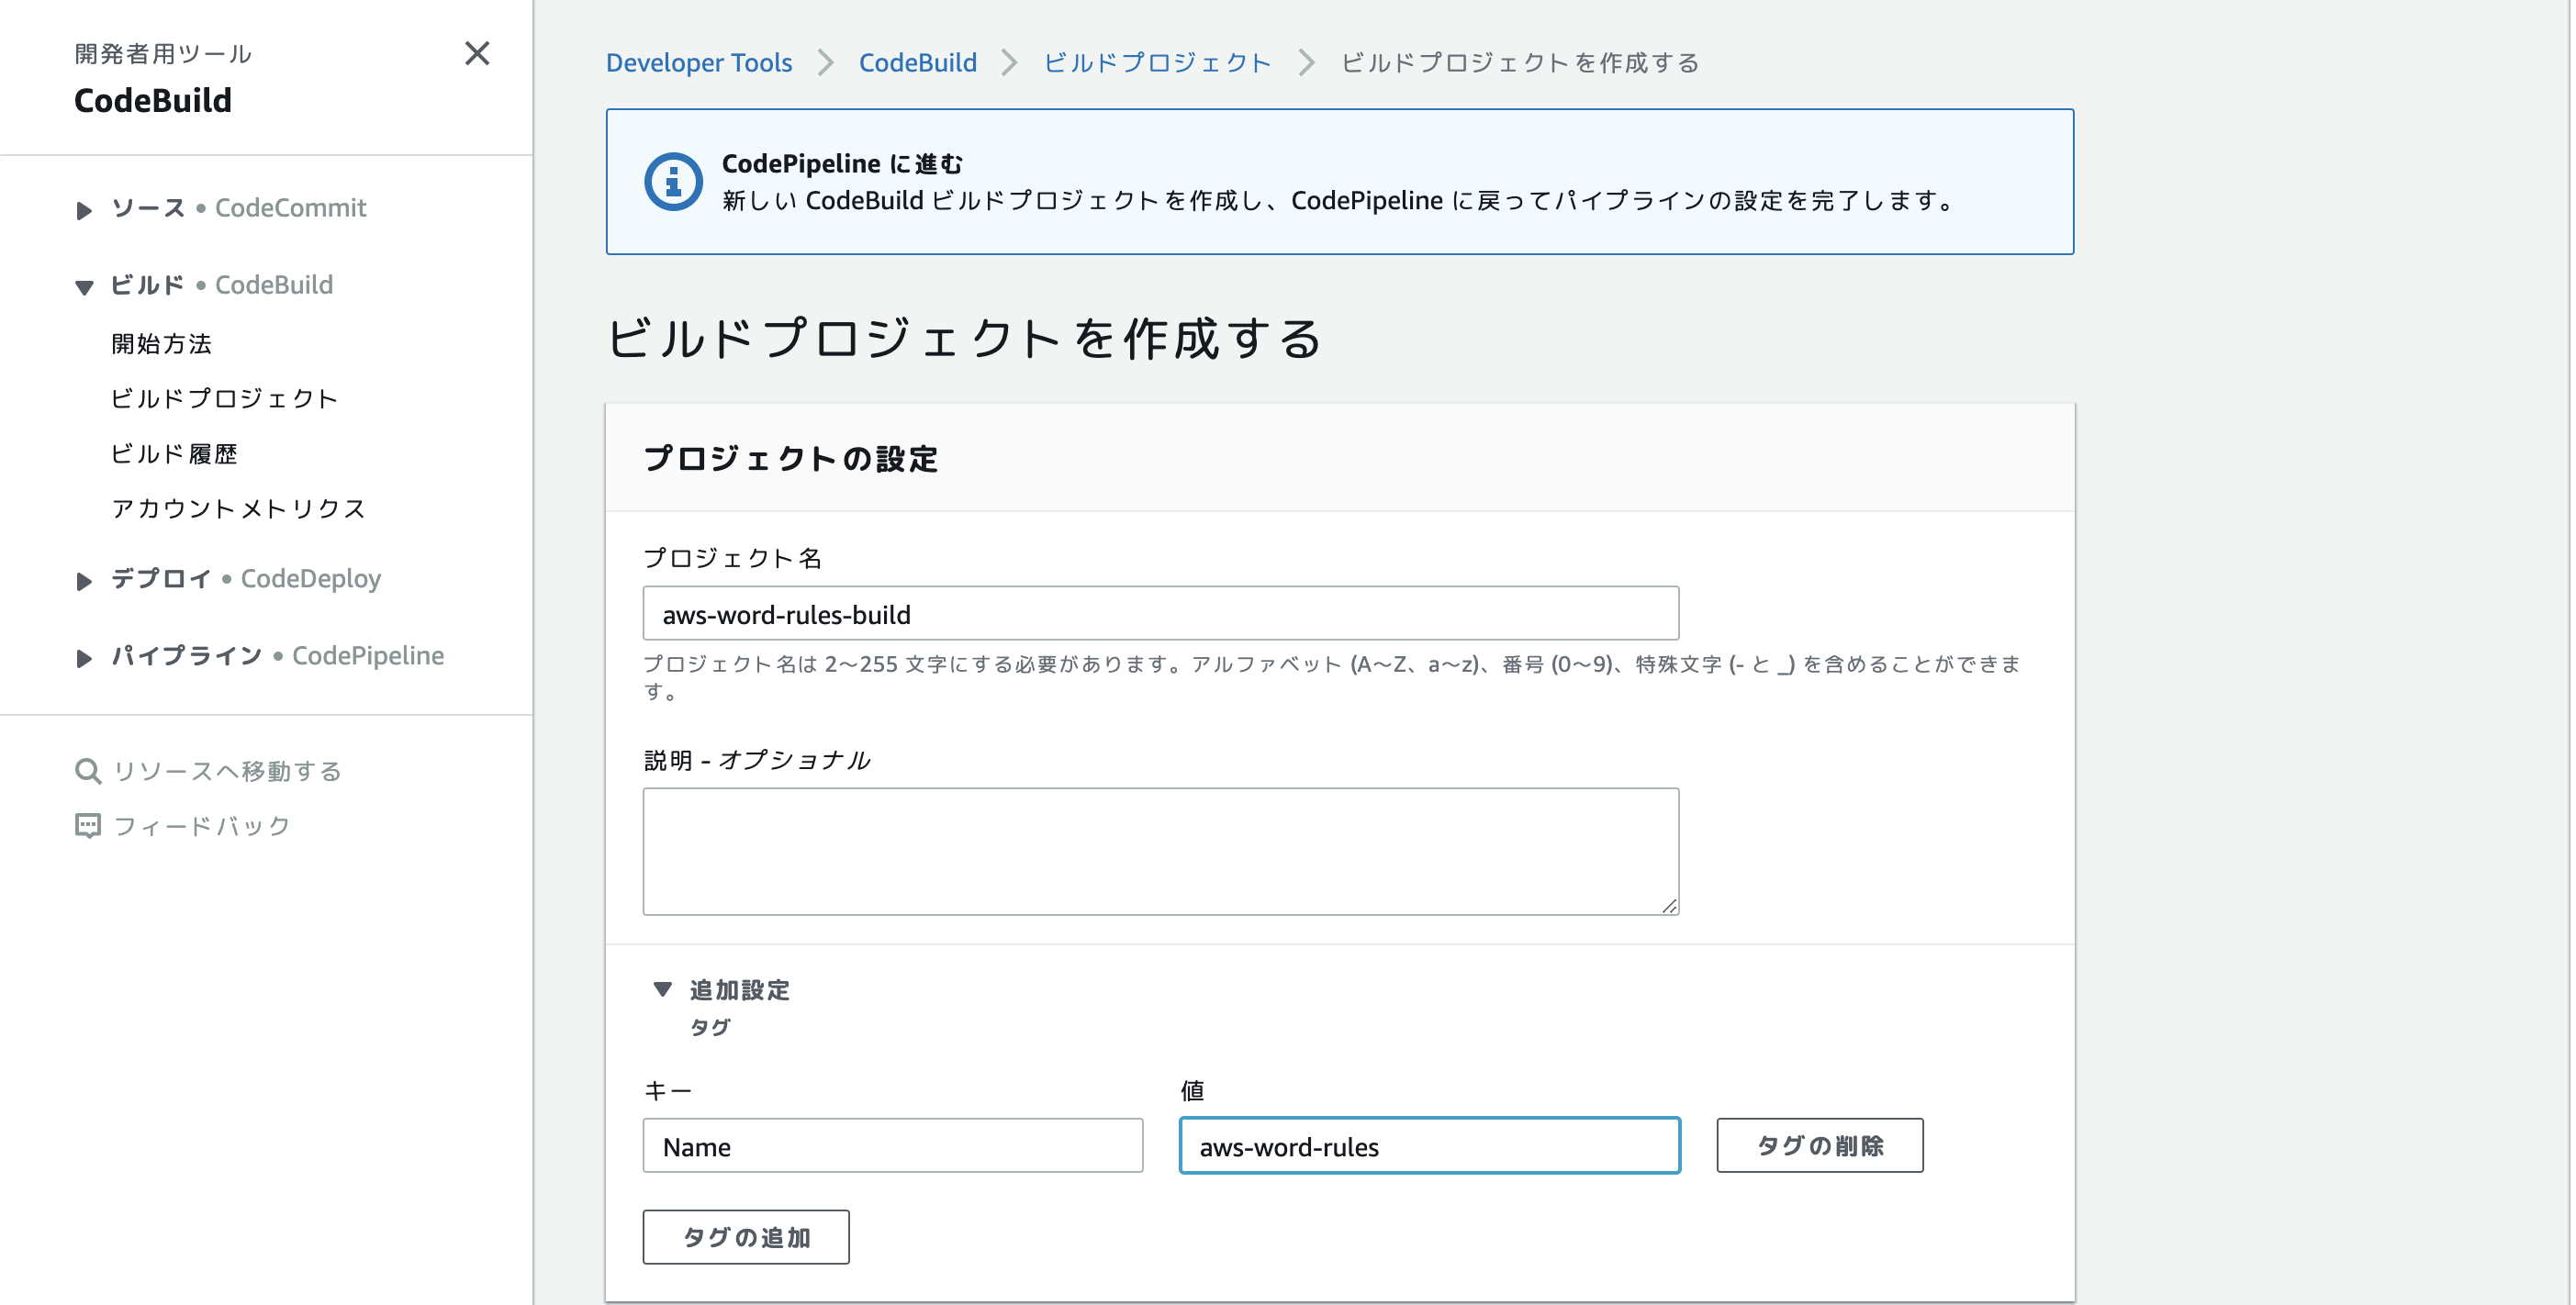Viewport: 2576px width, 1305px height.
Task: Click the CodePipeline に進む banner title
Action: pyautogui.click(x=843, y=163)
